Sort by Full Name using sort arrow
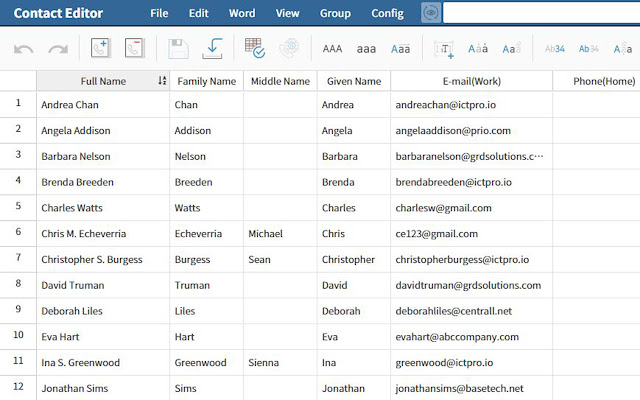Image resolution: width=640 pixels, height=400 pixels. [162, 81]
